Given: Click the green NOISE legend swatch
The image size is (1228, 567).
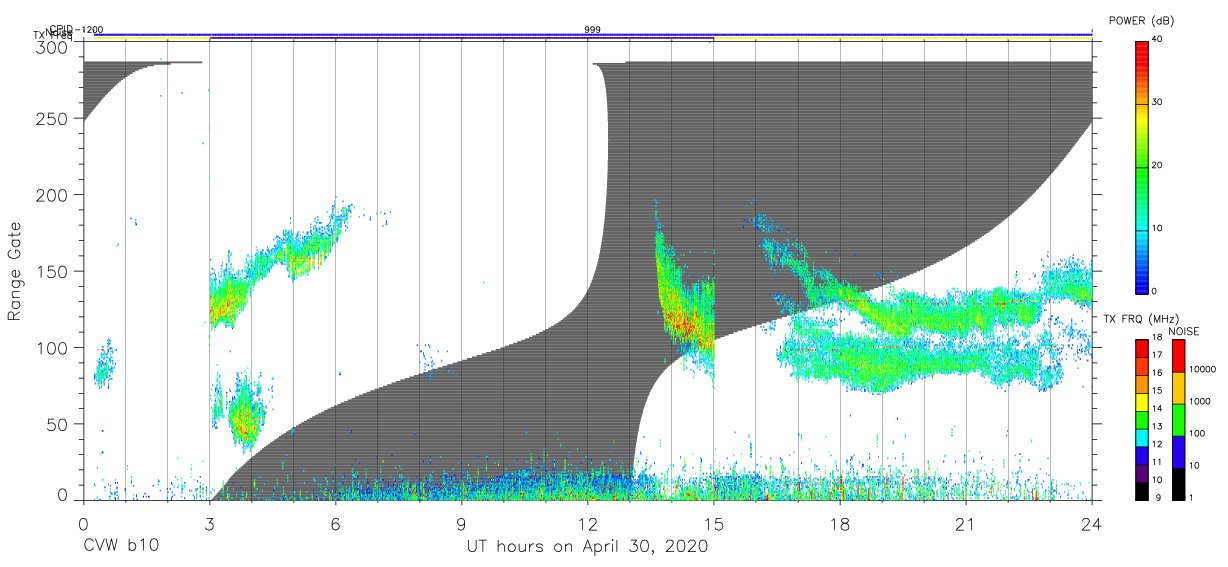Looking at the screenshot, I should 1178,419.
